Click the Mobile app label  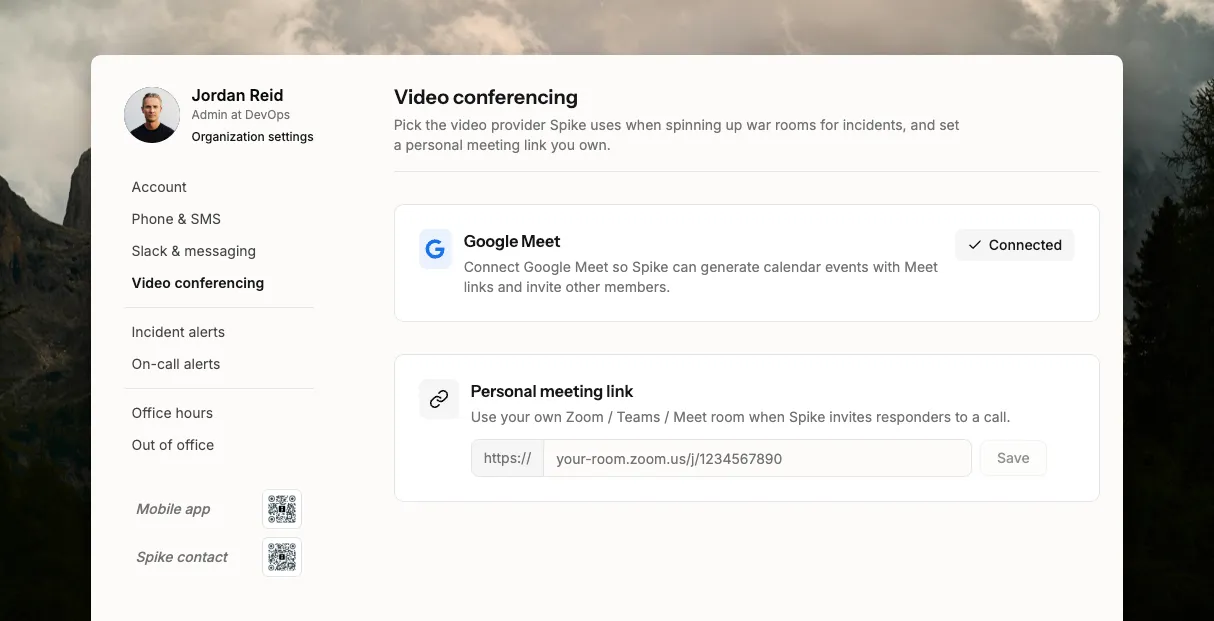[x=173, y=509]
